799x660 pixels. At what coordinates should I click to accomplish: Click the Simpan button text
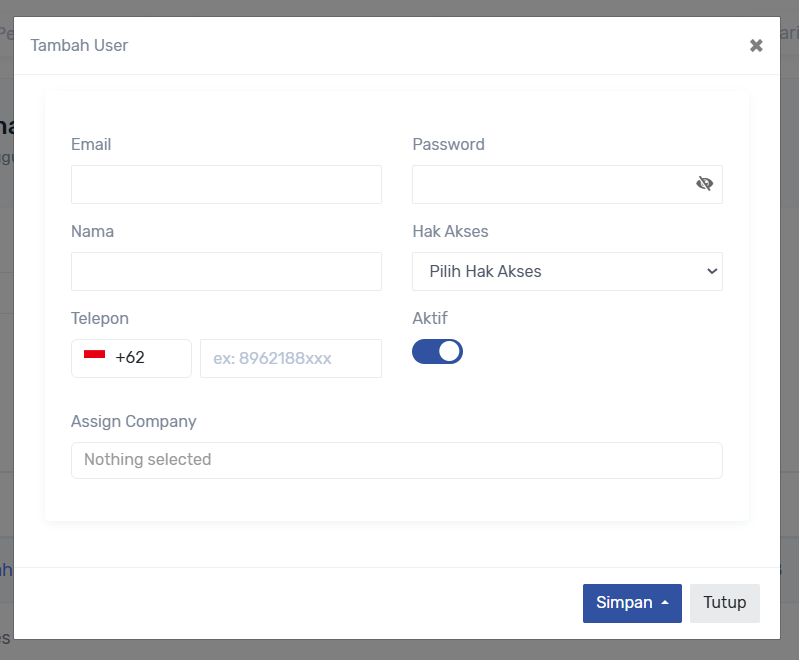click(624, 603)
